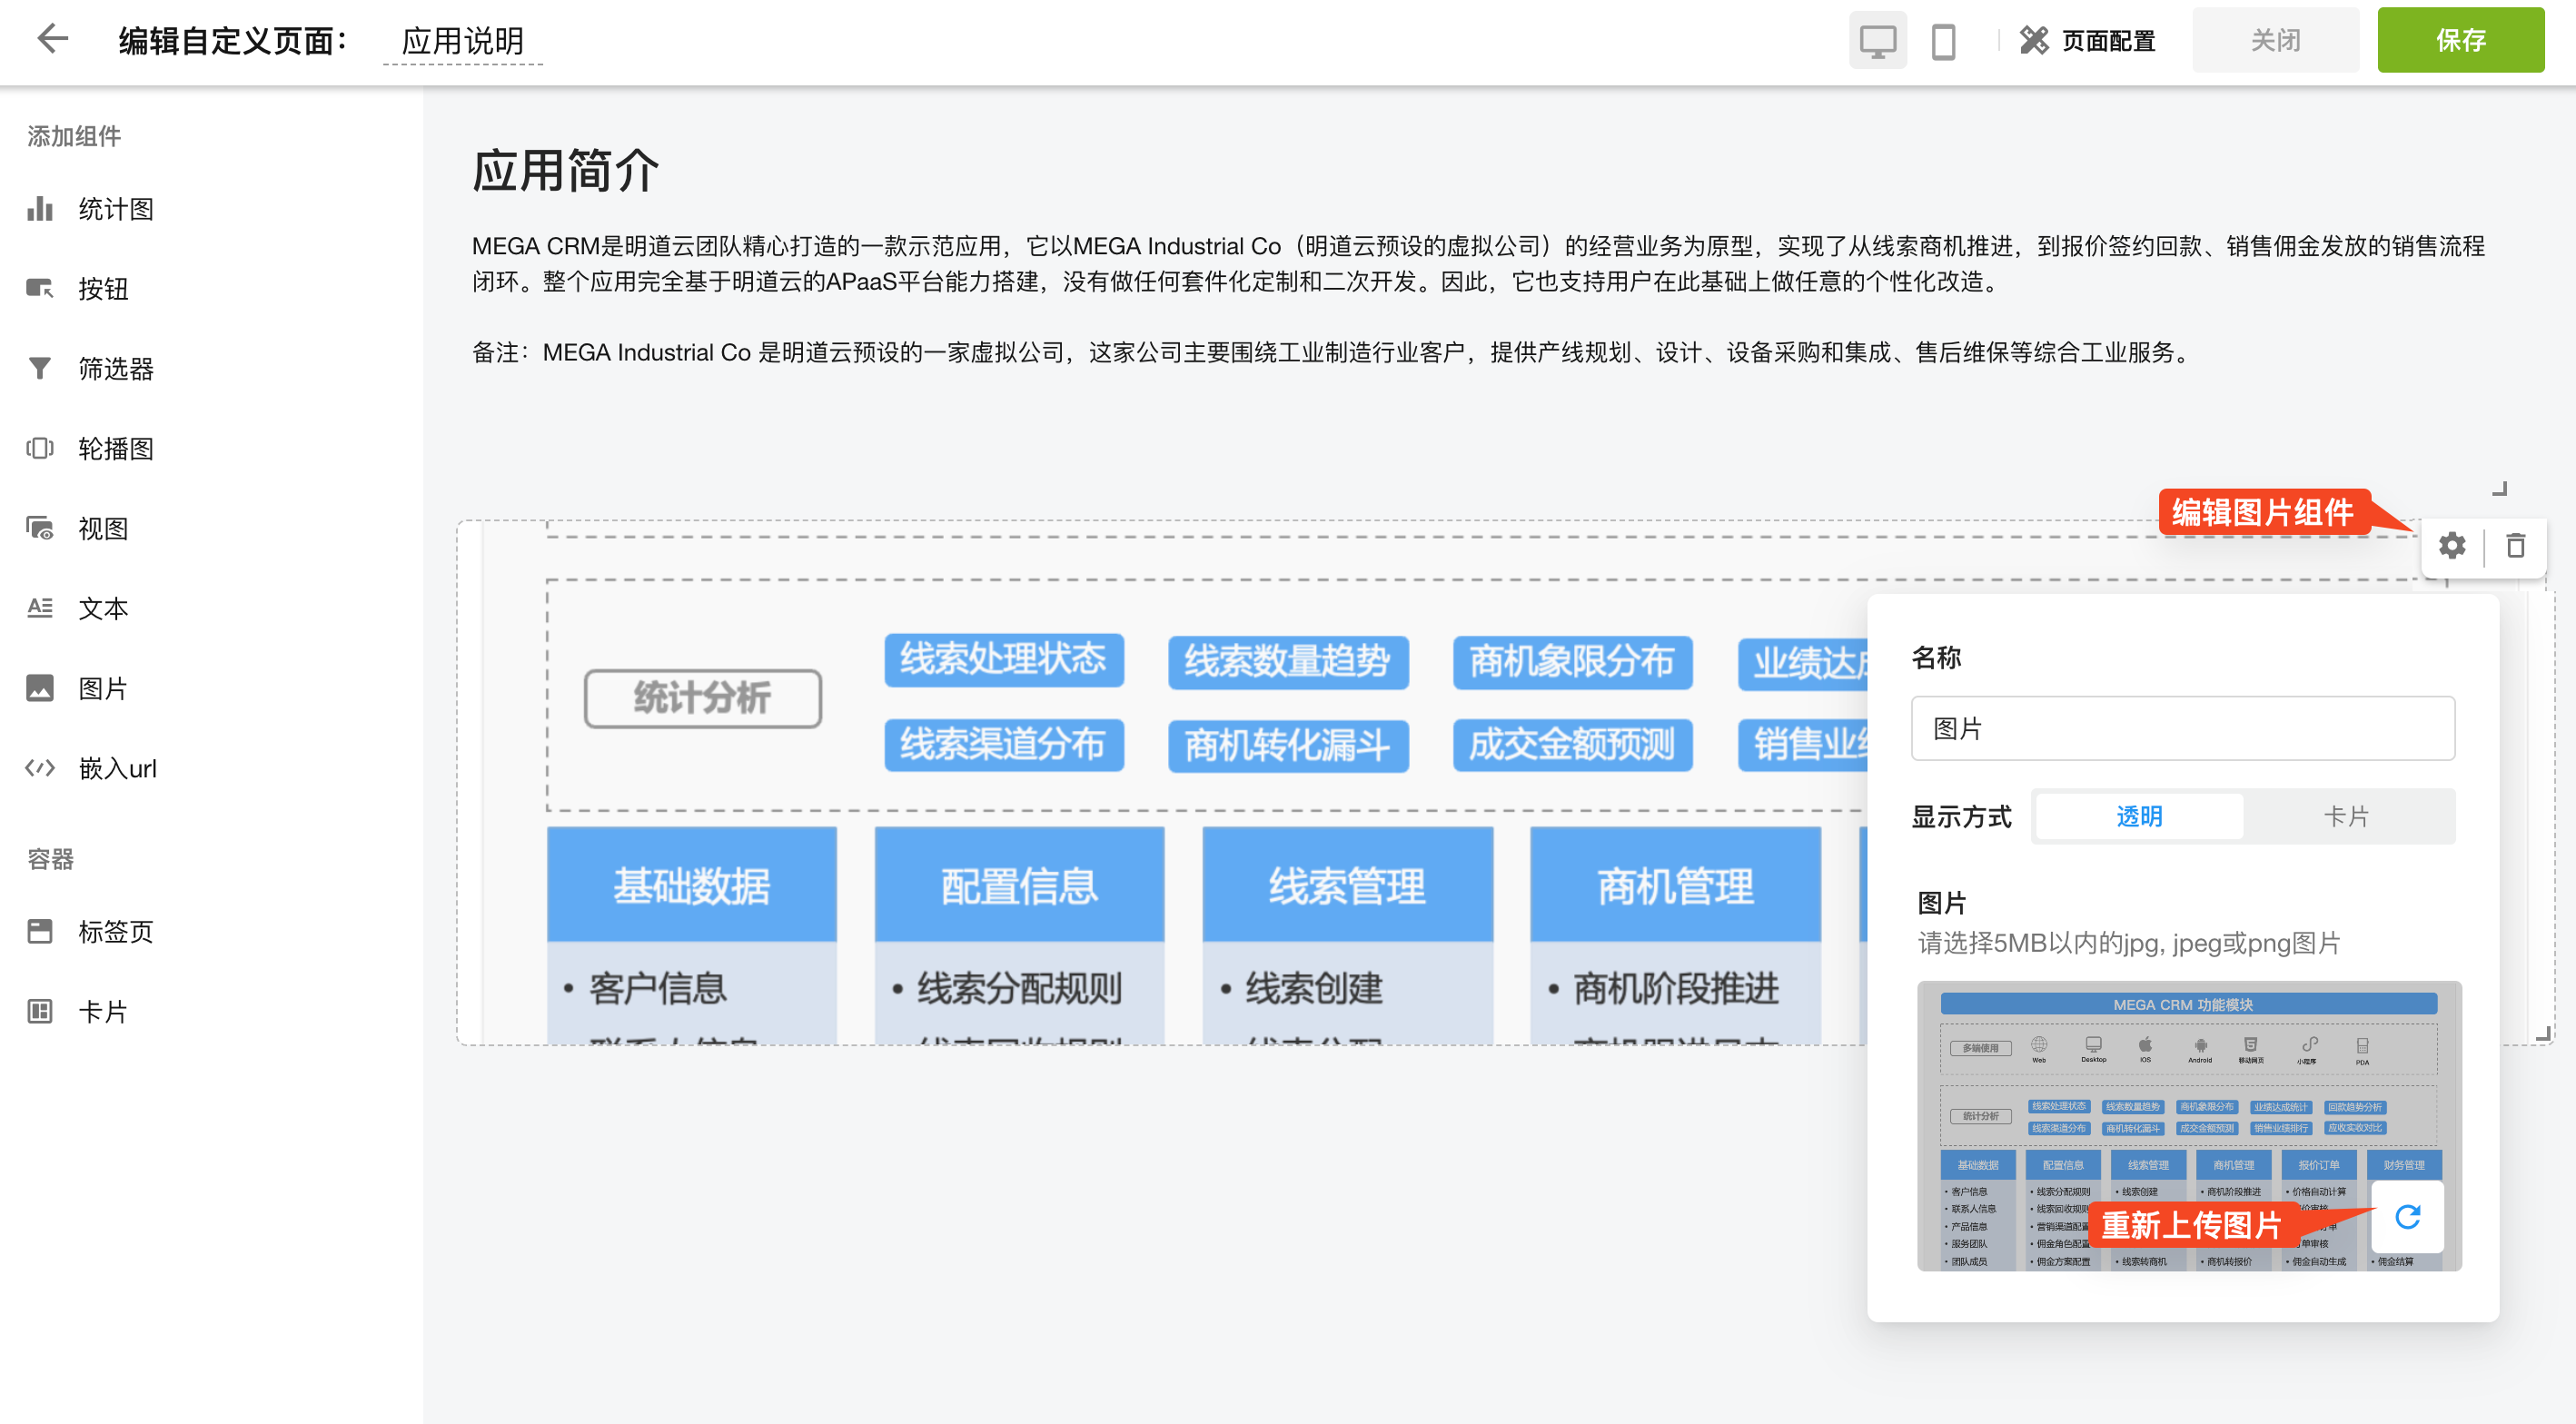
Task: Click the 添加组件 section header
Action: (74, 137)
